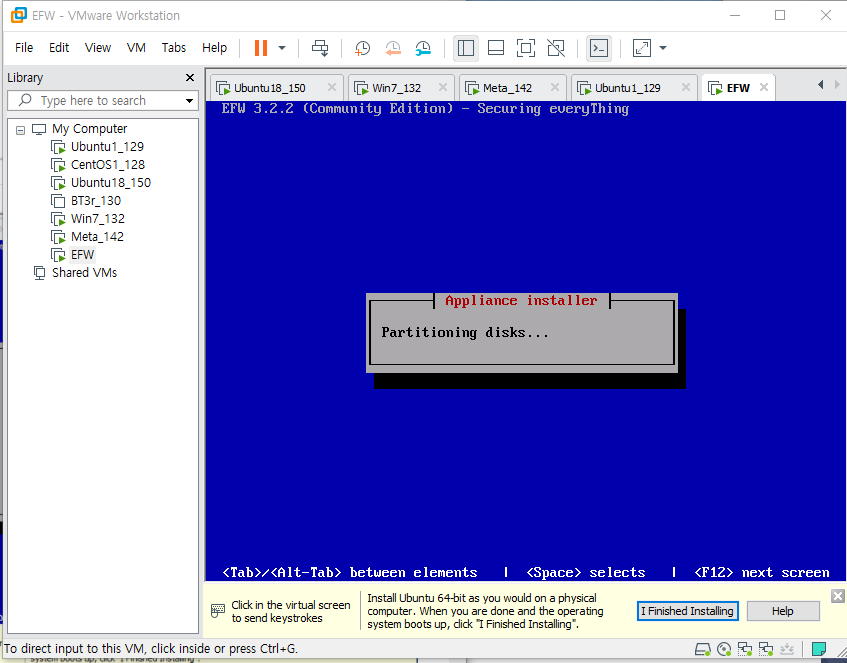
Task: Toggle Unity mode icon
Action: 556,48
